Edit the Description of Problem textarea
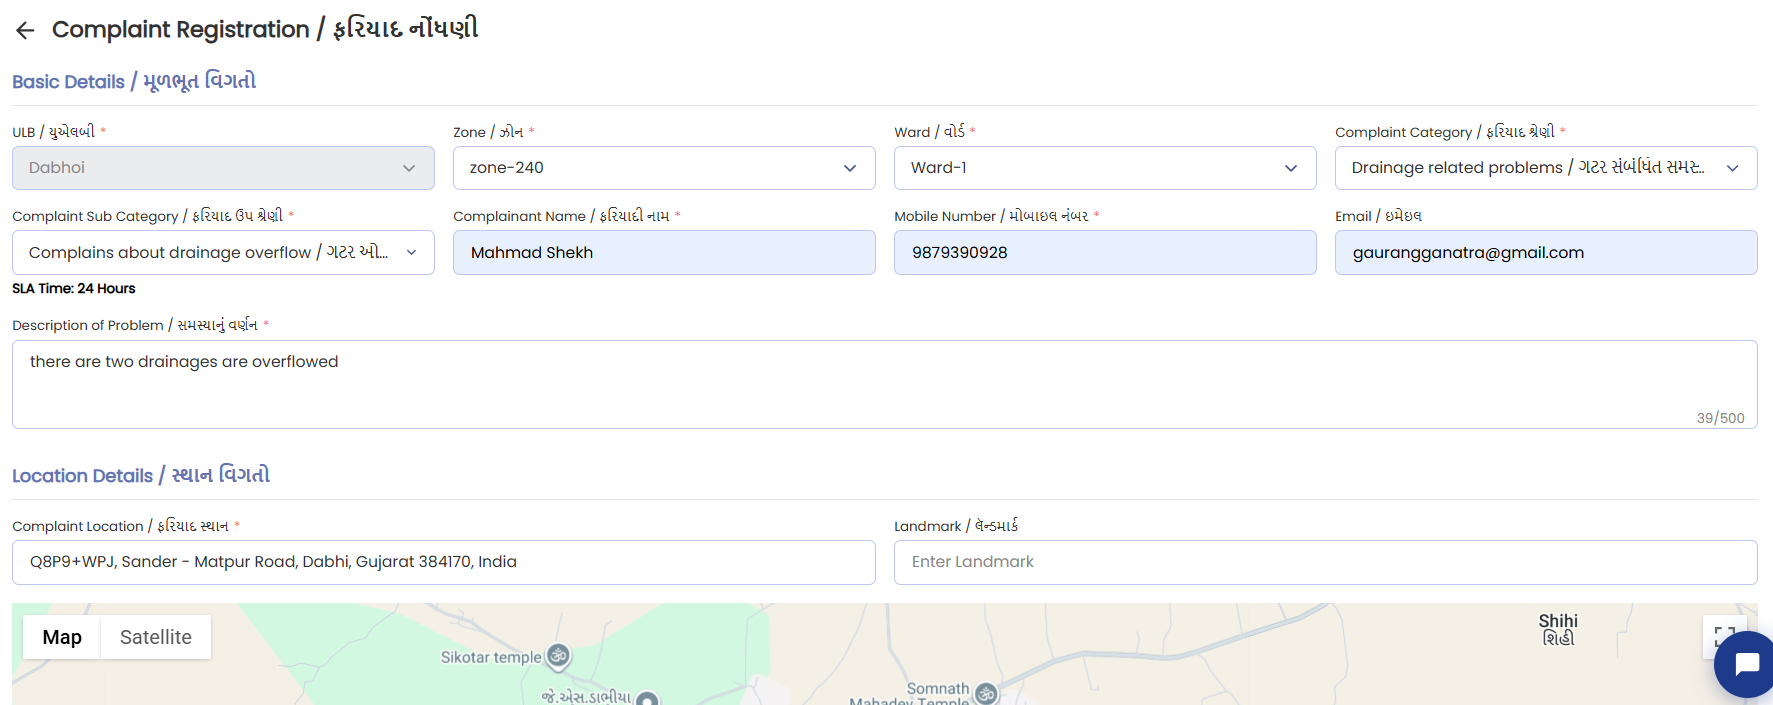The height and width of the screenshot is (705, 1773). pos(884,384)
